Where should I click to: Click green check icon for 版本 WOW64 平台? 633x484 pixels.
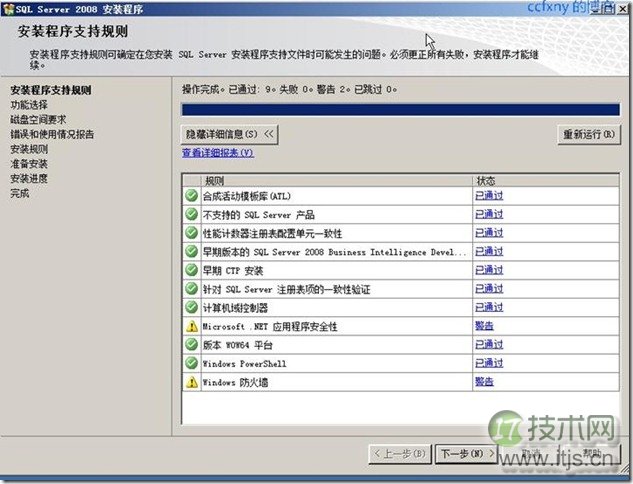(191, 344)
